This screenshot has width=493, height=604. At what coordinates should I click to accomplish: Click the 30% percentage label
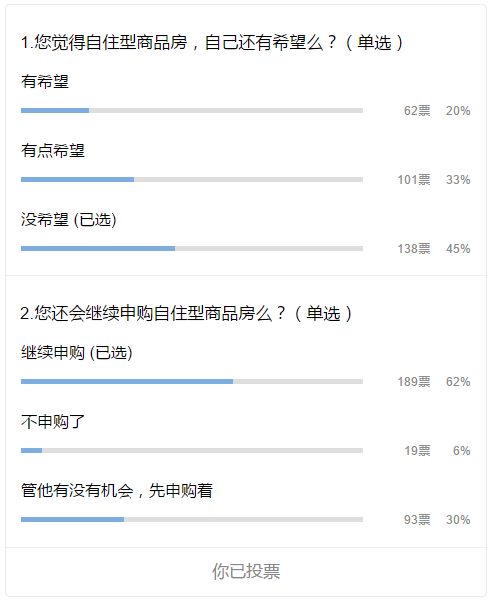[458, 520]
